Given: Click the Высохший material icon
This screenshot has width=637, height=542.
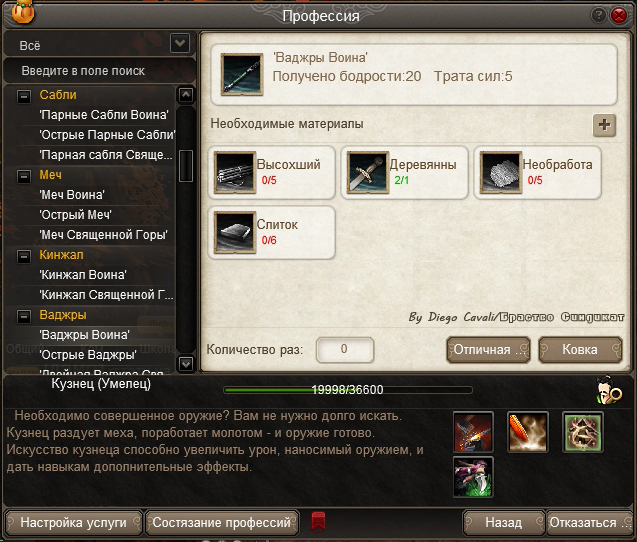Looking at the screenshot, I should tap(234, 172).
